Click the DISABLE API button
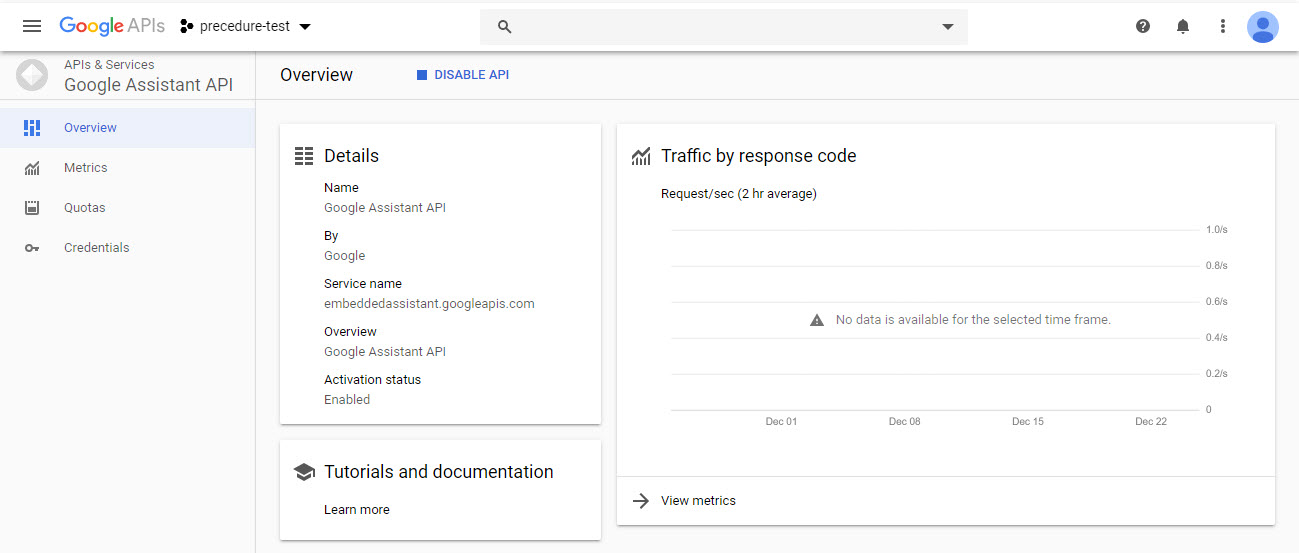Image resolution: width=1299 pixels, height=553 pixels. 463,75
